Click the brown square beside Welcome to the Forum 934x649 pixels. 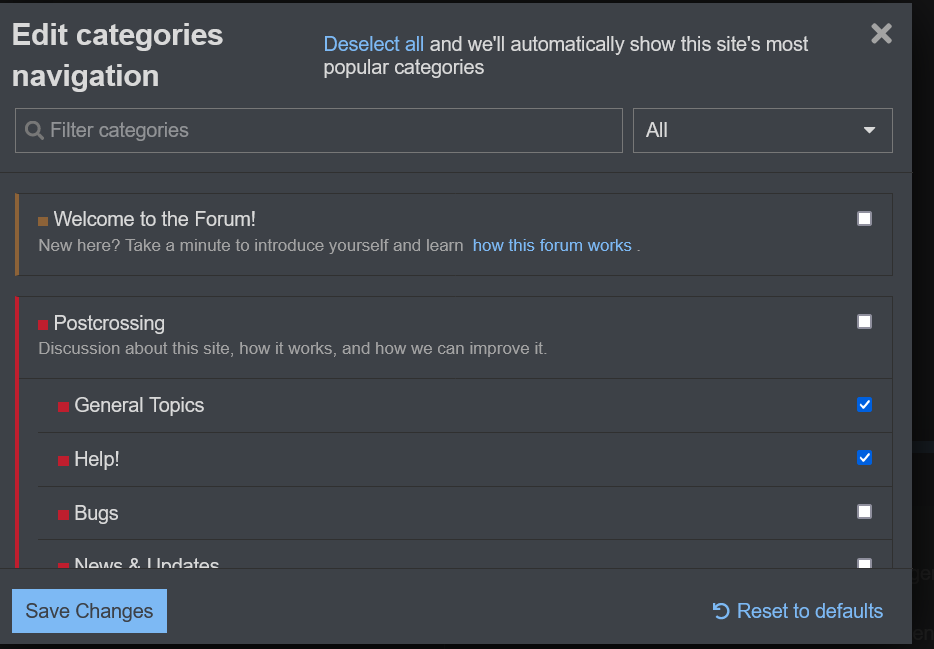(43, 221)
